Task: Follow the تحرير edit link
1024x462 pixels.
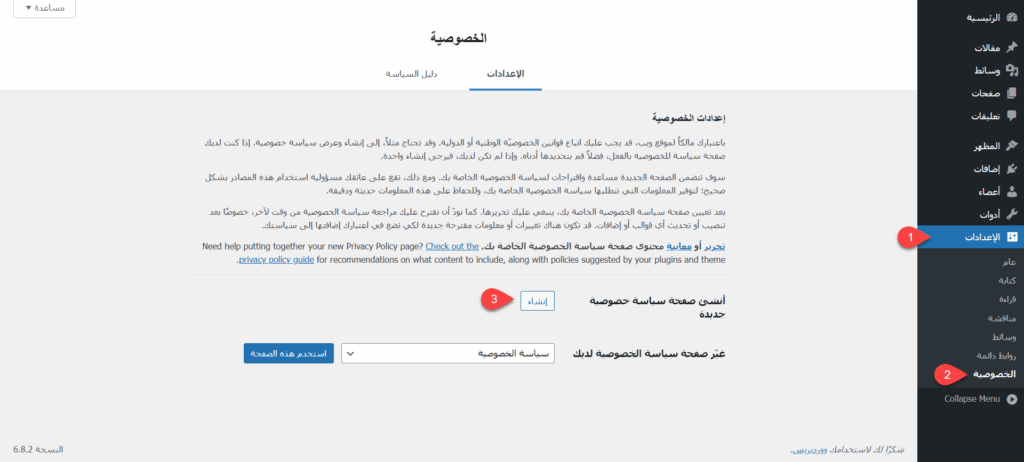Action: pos(716,247)
